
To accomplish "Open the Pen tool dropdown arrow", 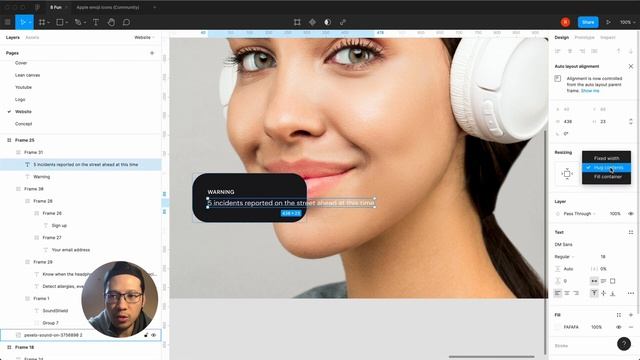I will click(85, 22).
